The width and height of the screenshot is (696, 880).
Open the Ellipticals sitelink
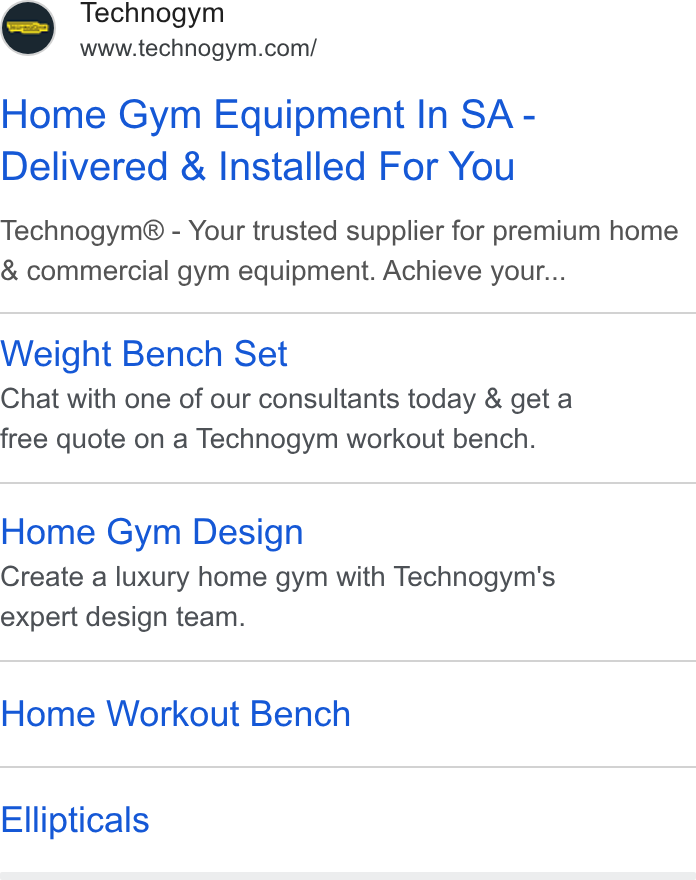(x=75, y=820)
